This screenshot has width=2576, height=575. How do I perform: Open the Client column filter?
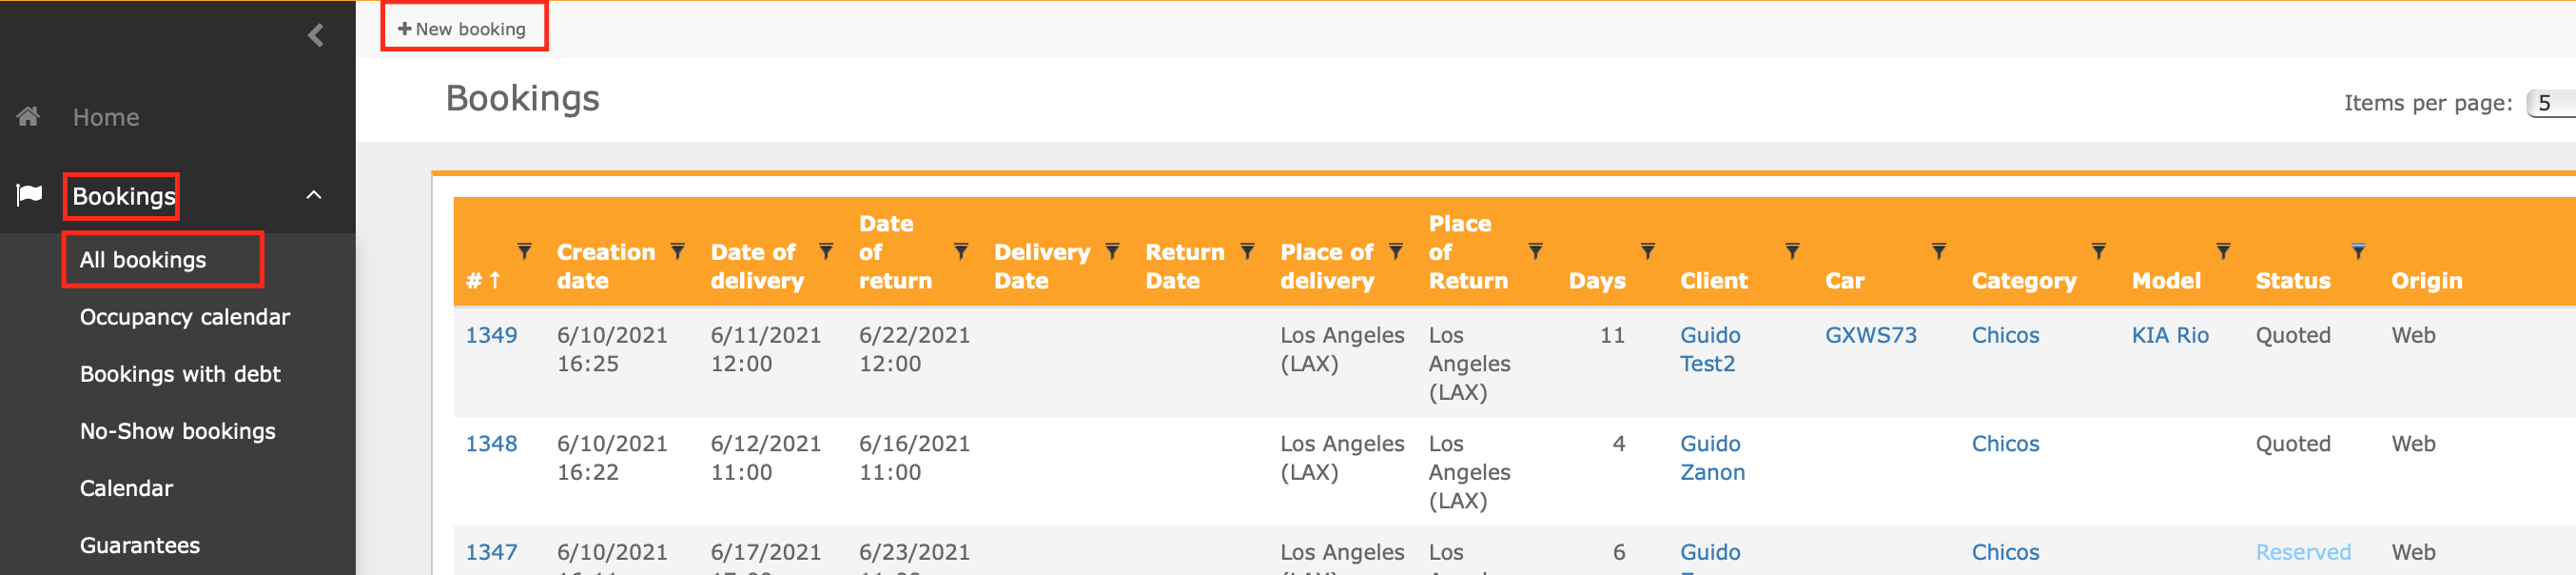(1792, 252)
